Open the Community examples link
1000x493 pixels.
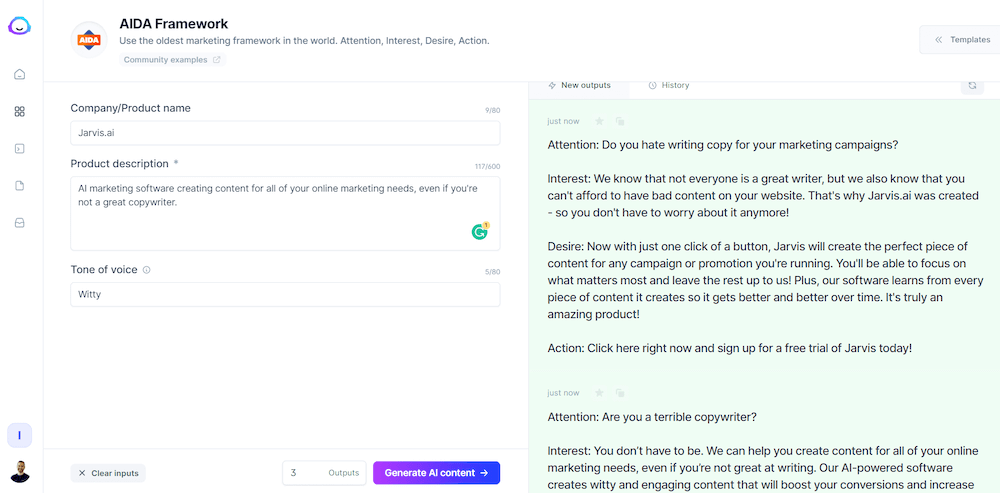[172, 60]
